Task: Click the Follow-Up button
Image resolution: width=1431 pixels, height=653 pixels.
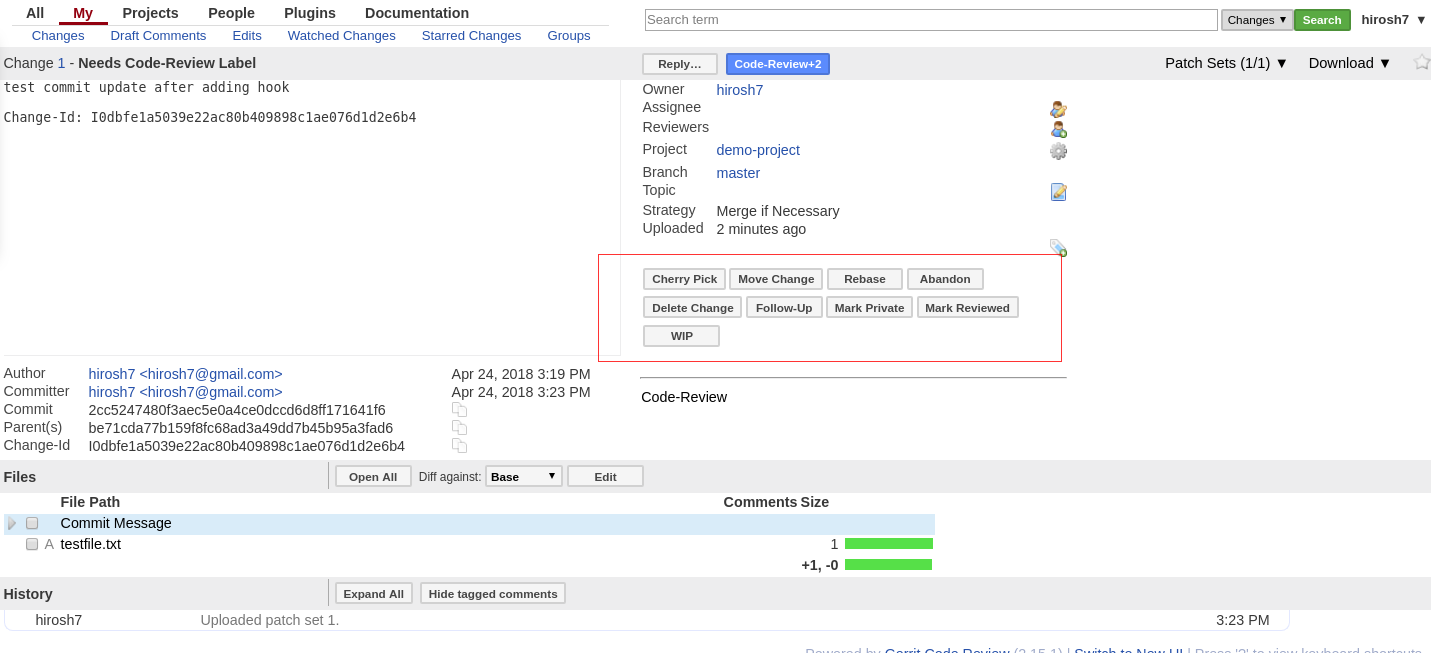Action: pos(784,308)
